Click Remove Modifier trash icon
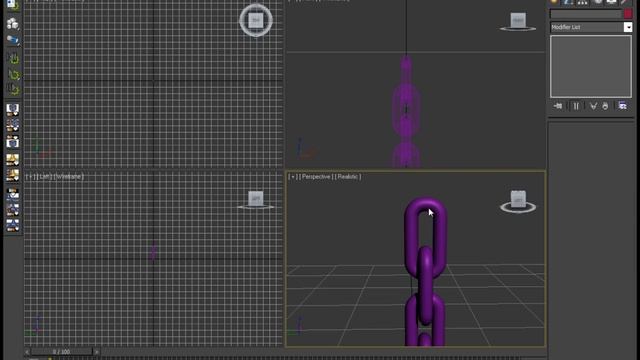The height and width of the screenshot is (360, 640). tap(605, 106)
